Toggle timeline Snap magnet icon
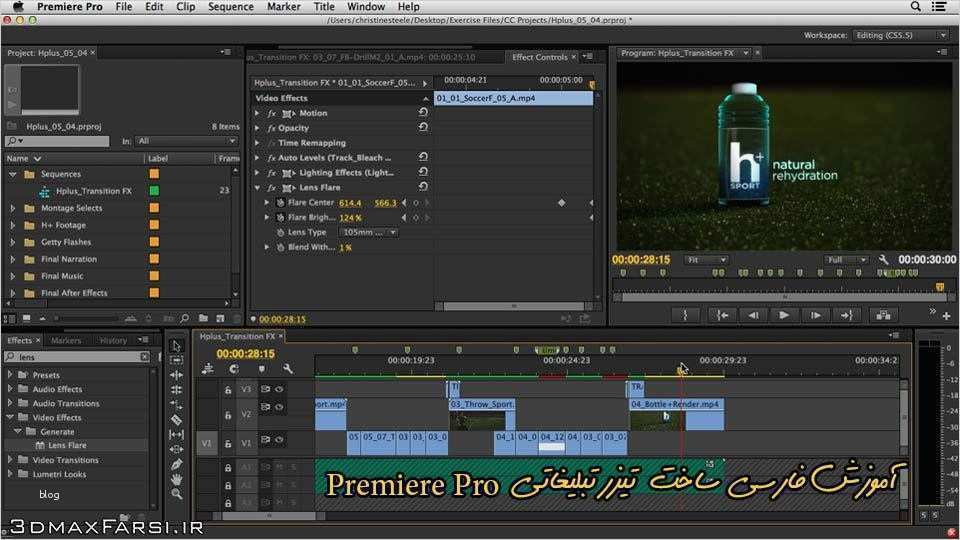960x540 pixels. (234, 369)
